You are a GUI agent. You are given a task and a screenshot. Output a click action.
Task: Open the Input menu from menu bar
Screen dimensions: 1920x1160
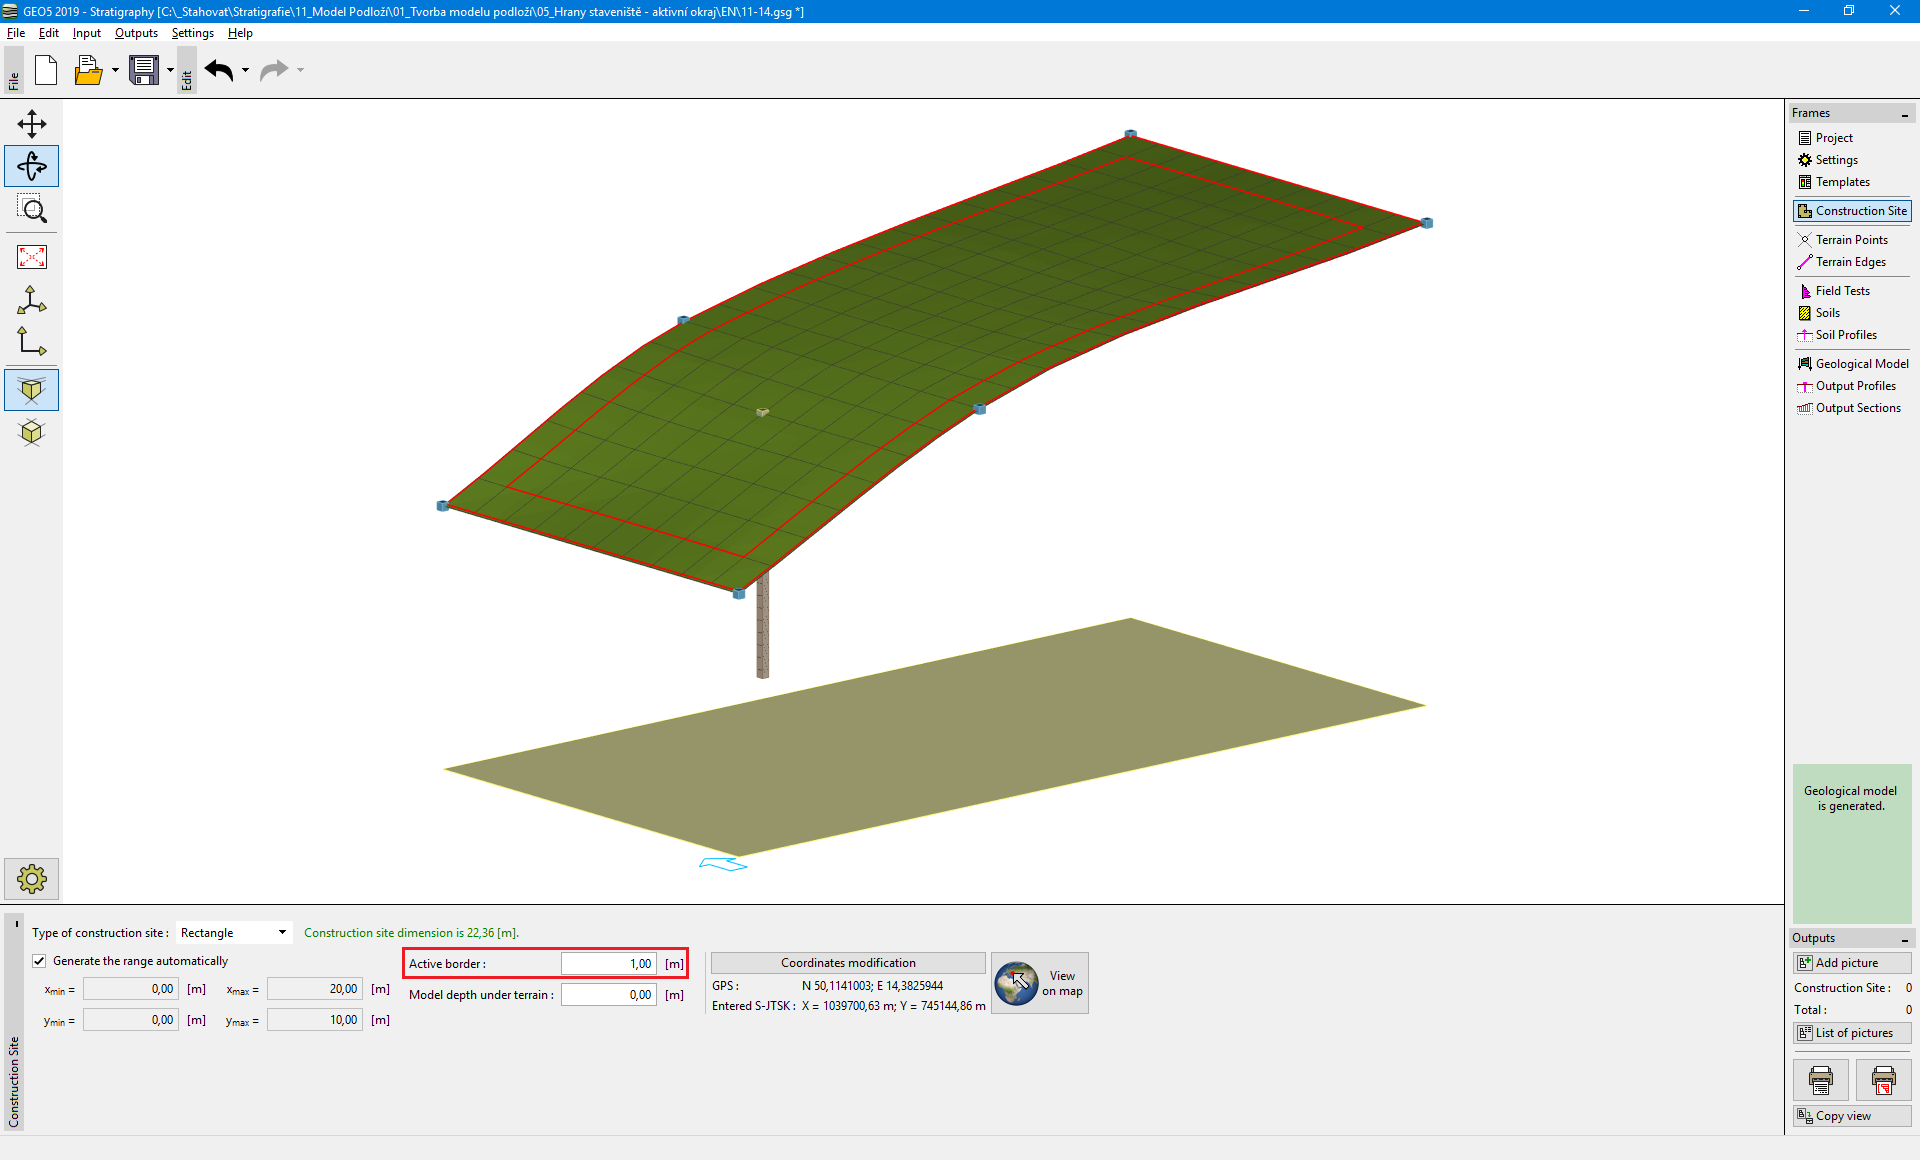click(85, 32)
